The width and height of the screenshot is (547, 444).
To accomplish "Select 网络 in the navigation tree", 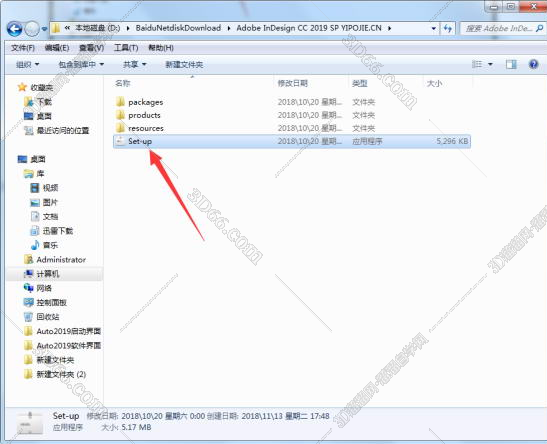I will pos(44,288).
